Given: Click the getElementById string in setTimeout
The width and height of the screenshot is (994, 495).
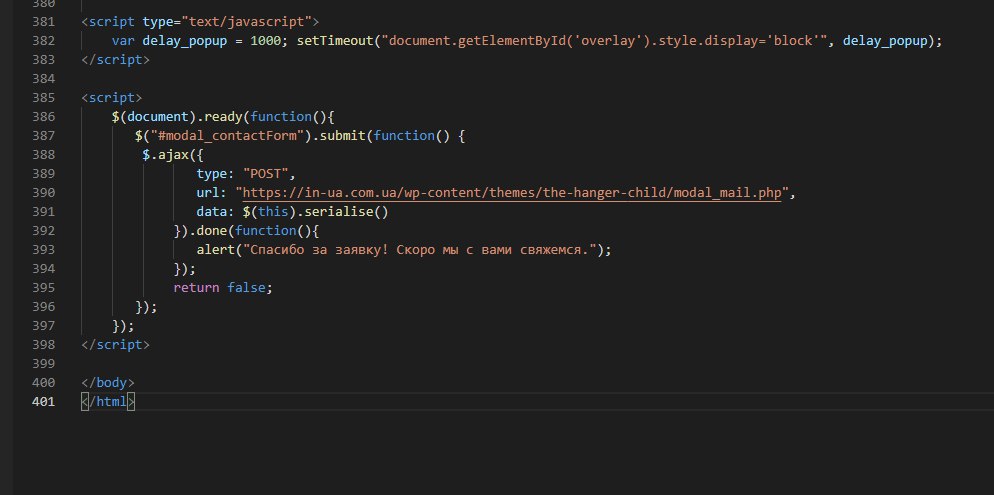Looking at the screenshot, I should coord(604,41).
